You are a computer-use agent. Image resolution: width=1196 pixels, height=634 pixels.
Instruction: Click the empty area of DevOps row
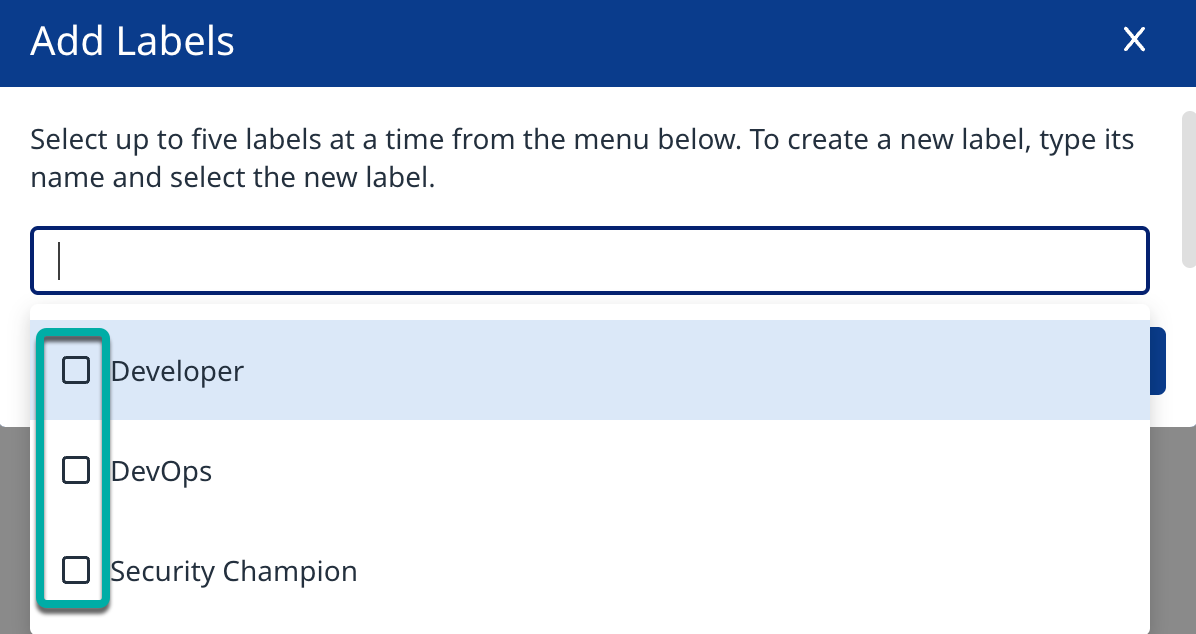700,470
